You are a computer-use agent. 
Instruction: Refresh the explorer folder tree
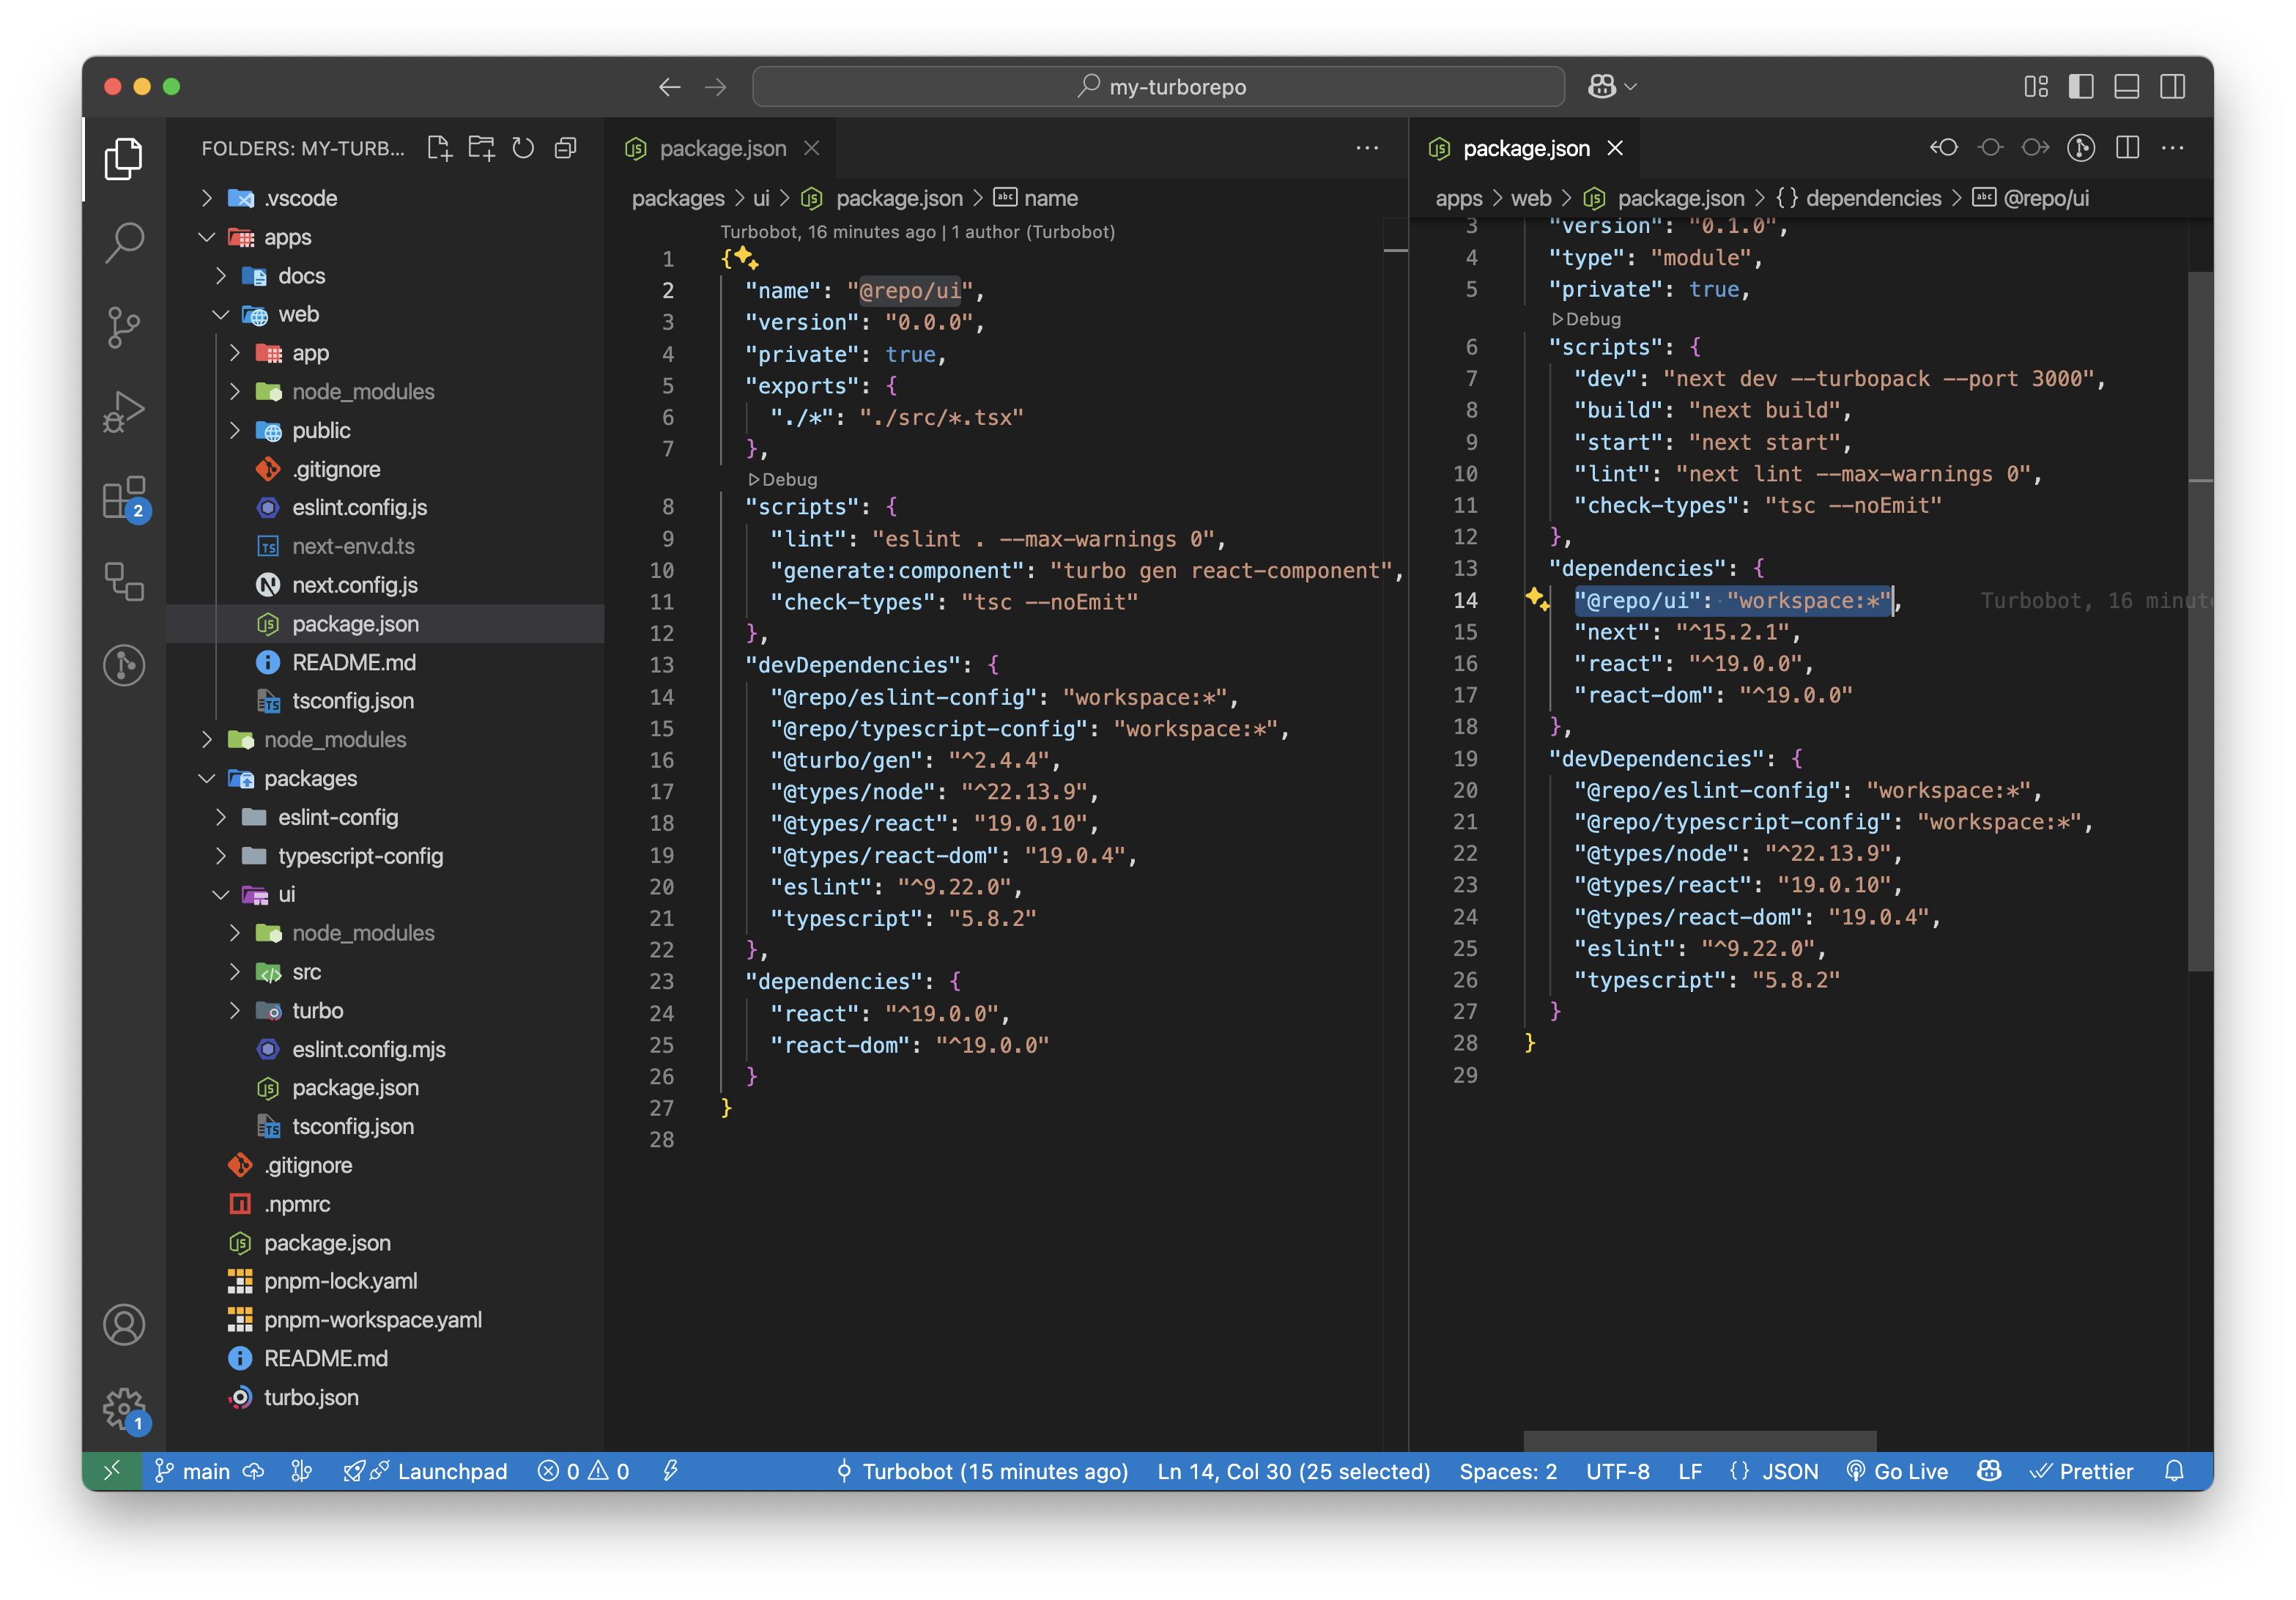(523, 148)
